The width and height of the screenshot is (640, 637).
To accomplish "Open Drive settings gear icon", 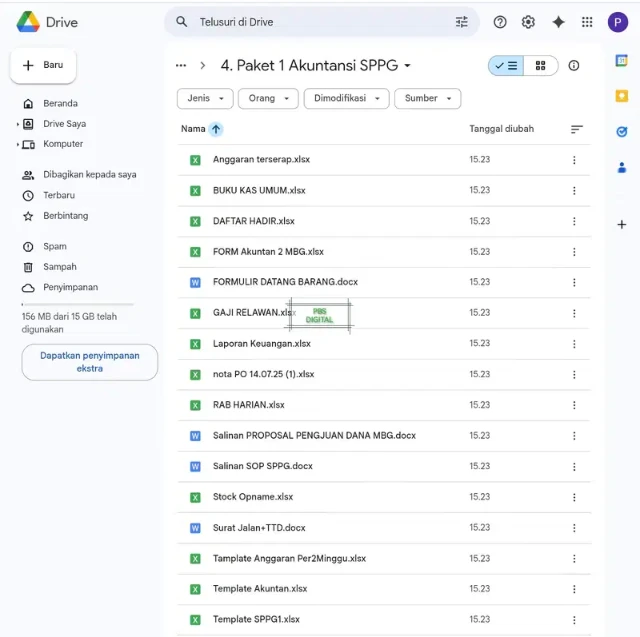I will tap(528, 22).
